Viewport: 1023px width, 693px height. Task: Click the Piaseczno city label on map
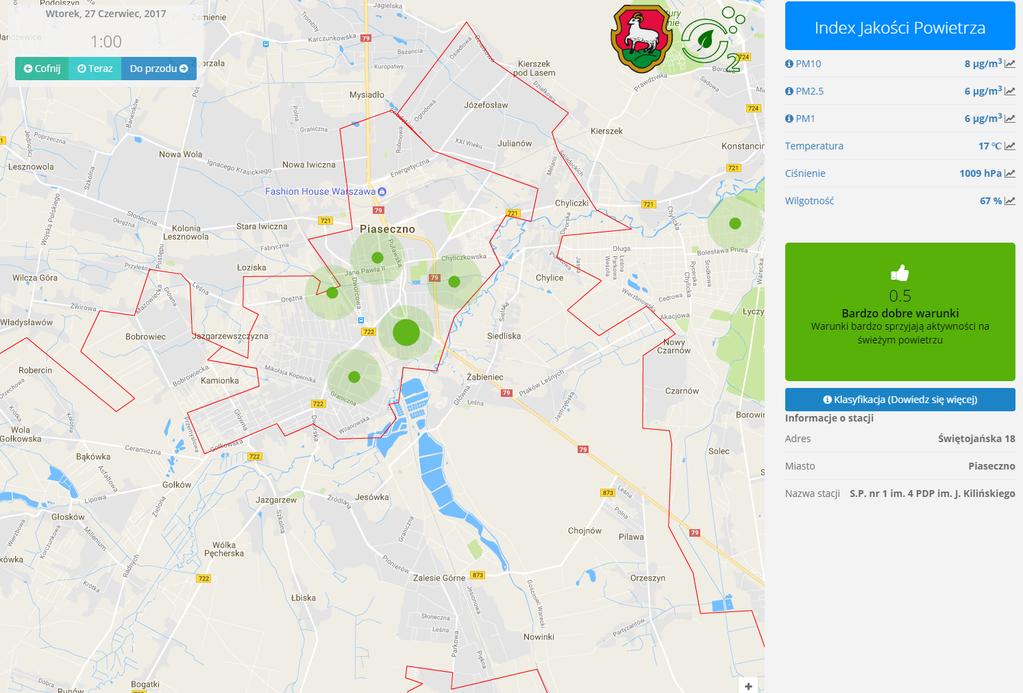(x=388, y=229)
